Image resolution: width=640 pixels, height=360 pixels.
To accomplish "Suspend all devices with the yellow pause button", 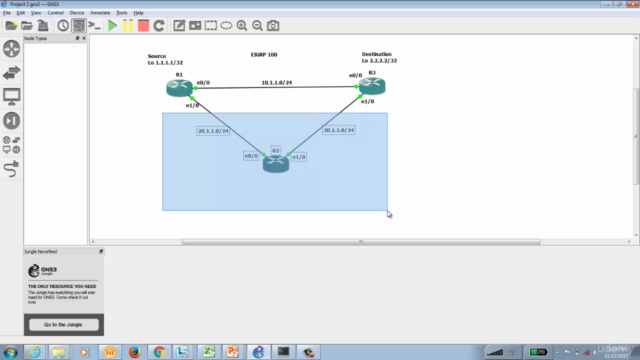I will click(128, 26).
